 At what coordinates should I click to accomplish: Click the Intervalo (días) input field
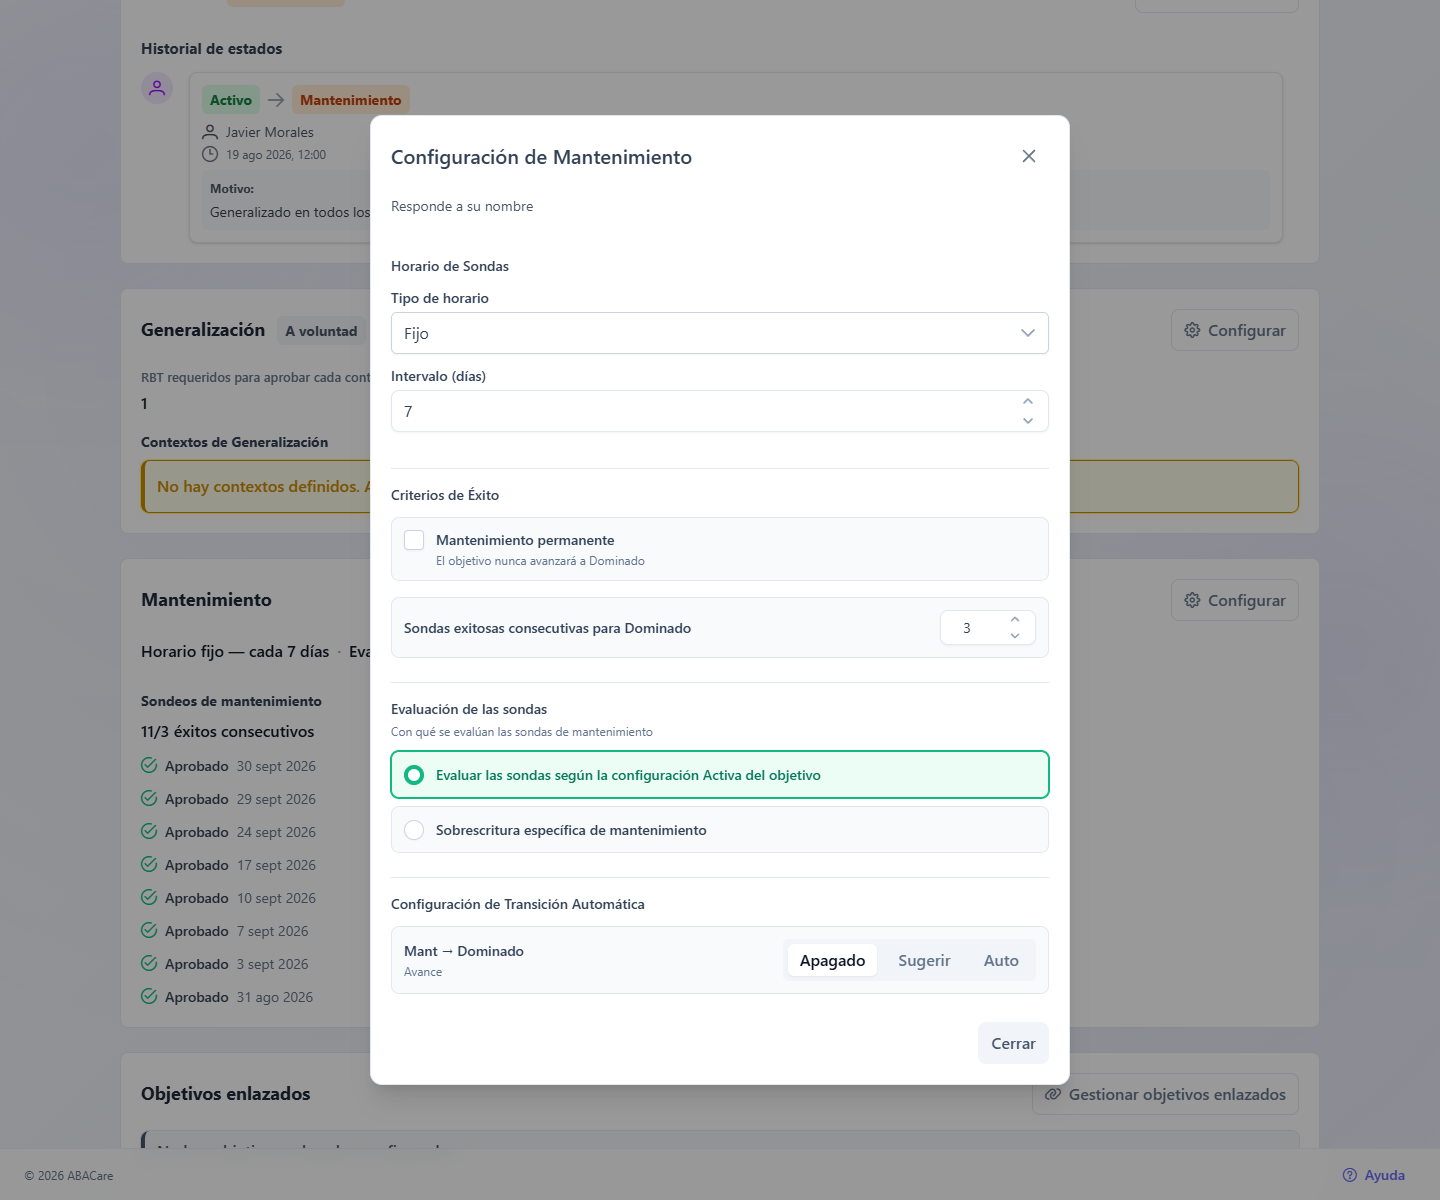coord(720,411)
